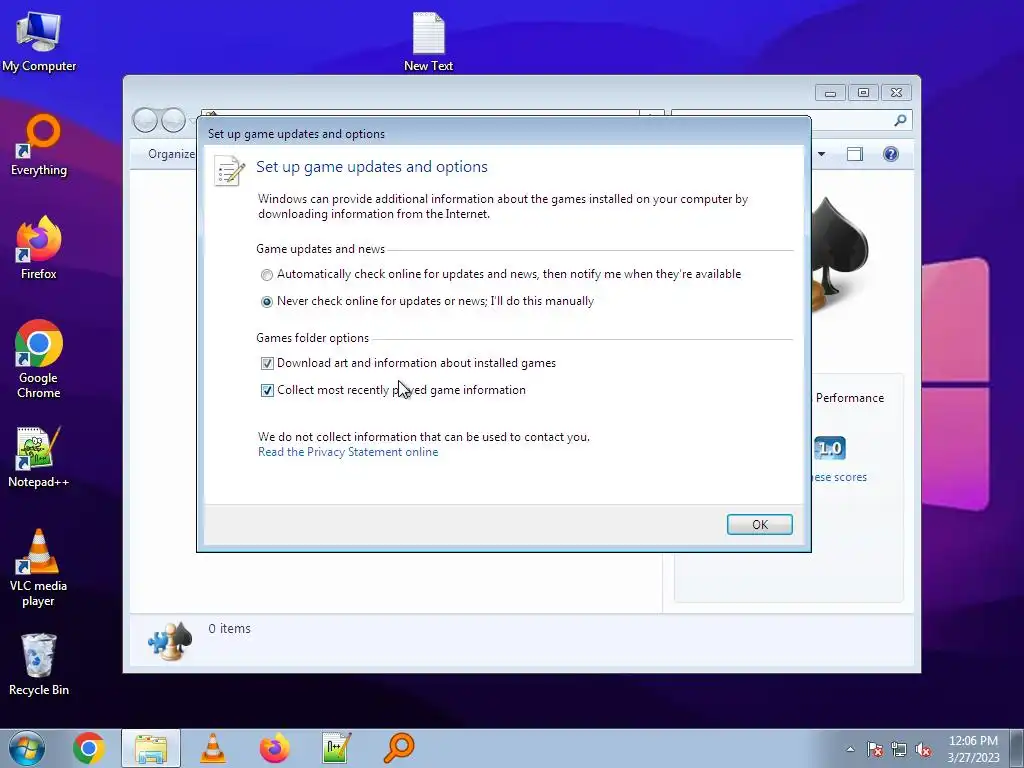Launch Chrome from the taskbar
The image size is (1024, 768).
coord(89,748)
